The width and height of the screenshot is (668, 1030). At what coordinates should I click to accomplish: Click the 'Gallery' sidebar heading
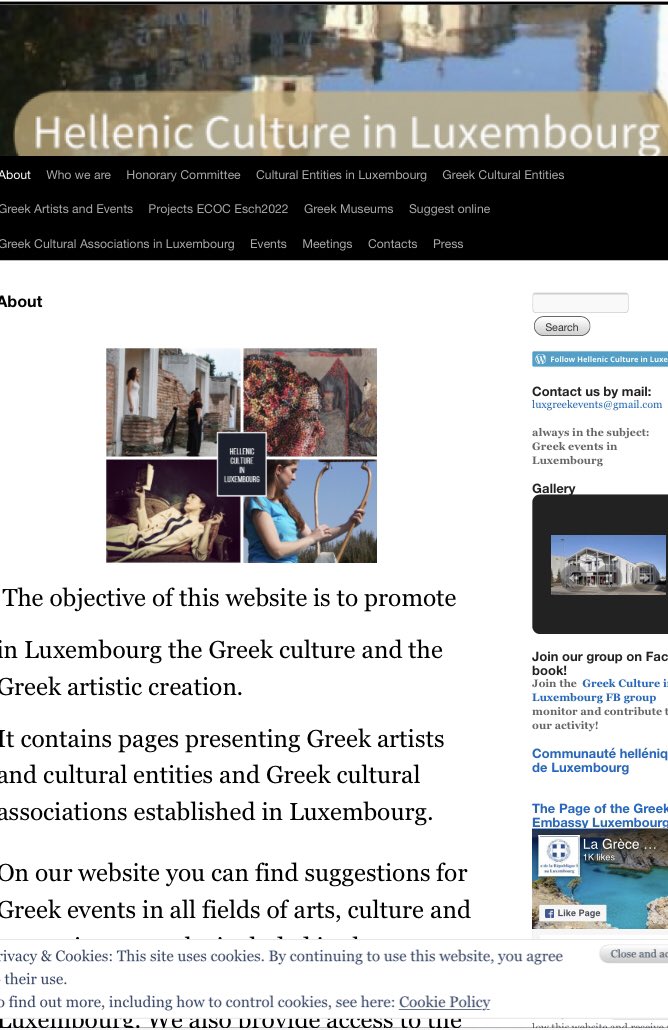point(554,488)
